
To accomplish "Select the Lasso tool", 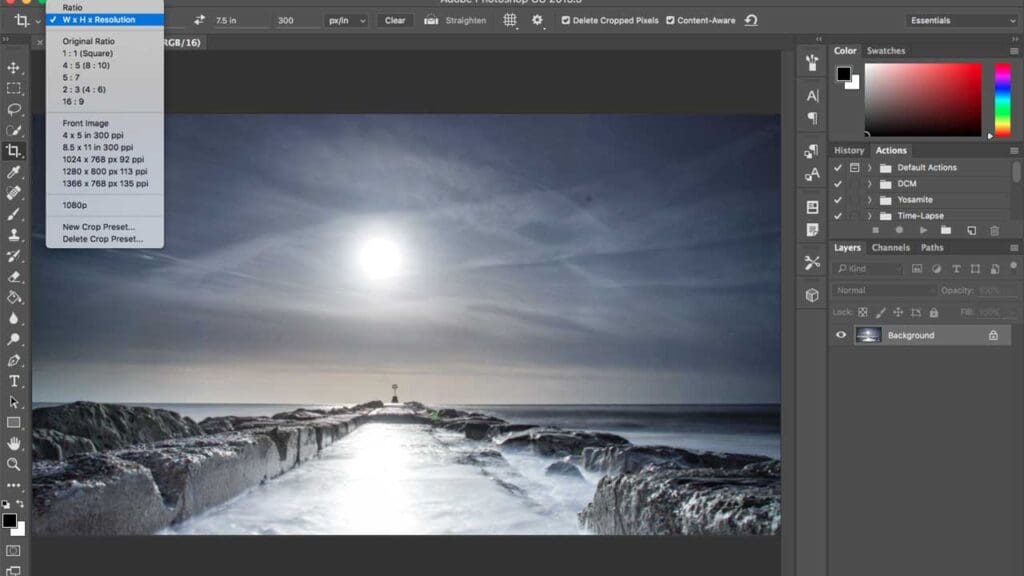I will pos(14,108).
